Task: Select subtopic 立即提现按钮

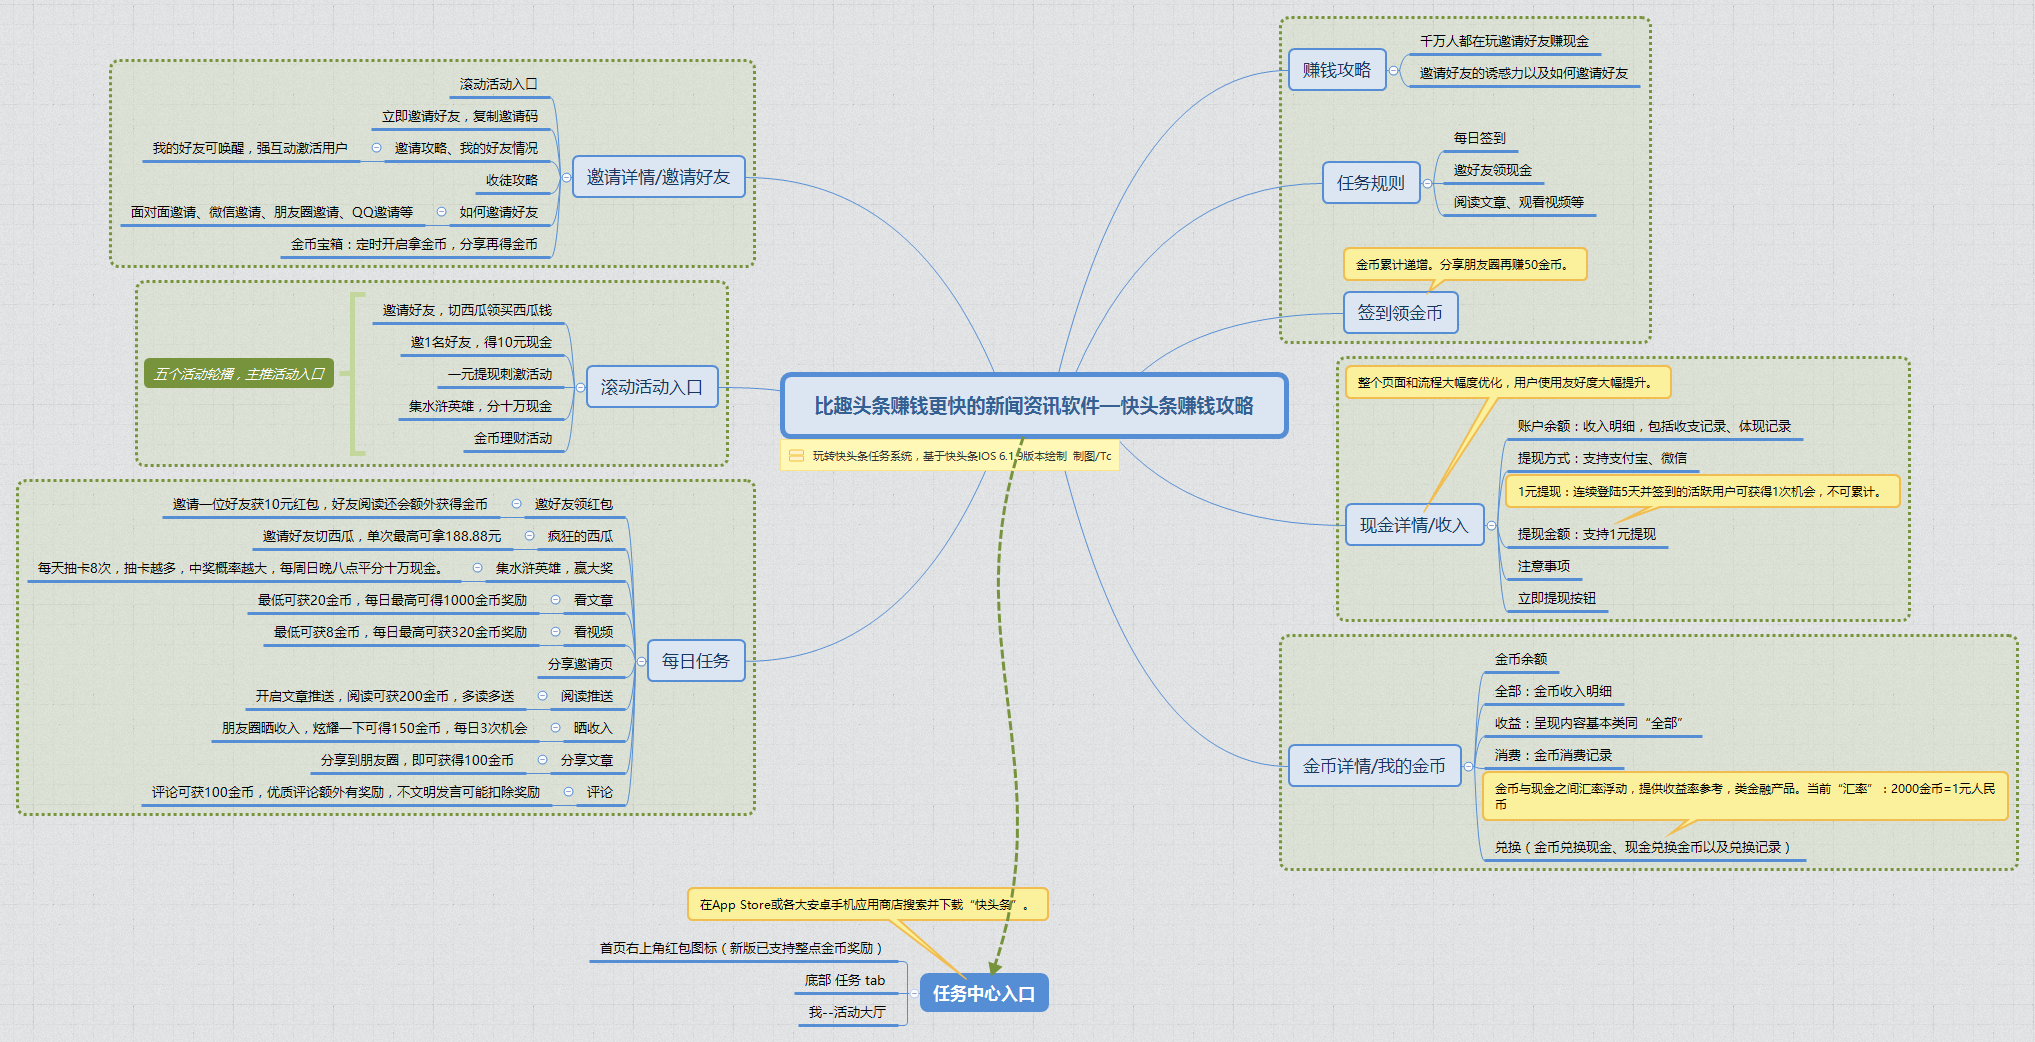Action: coord(1557,599)
